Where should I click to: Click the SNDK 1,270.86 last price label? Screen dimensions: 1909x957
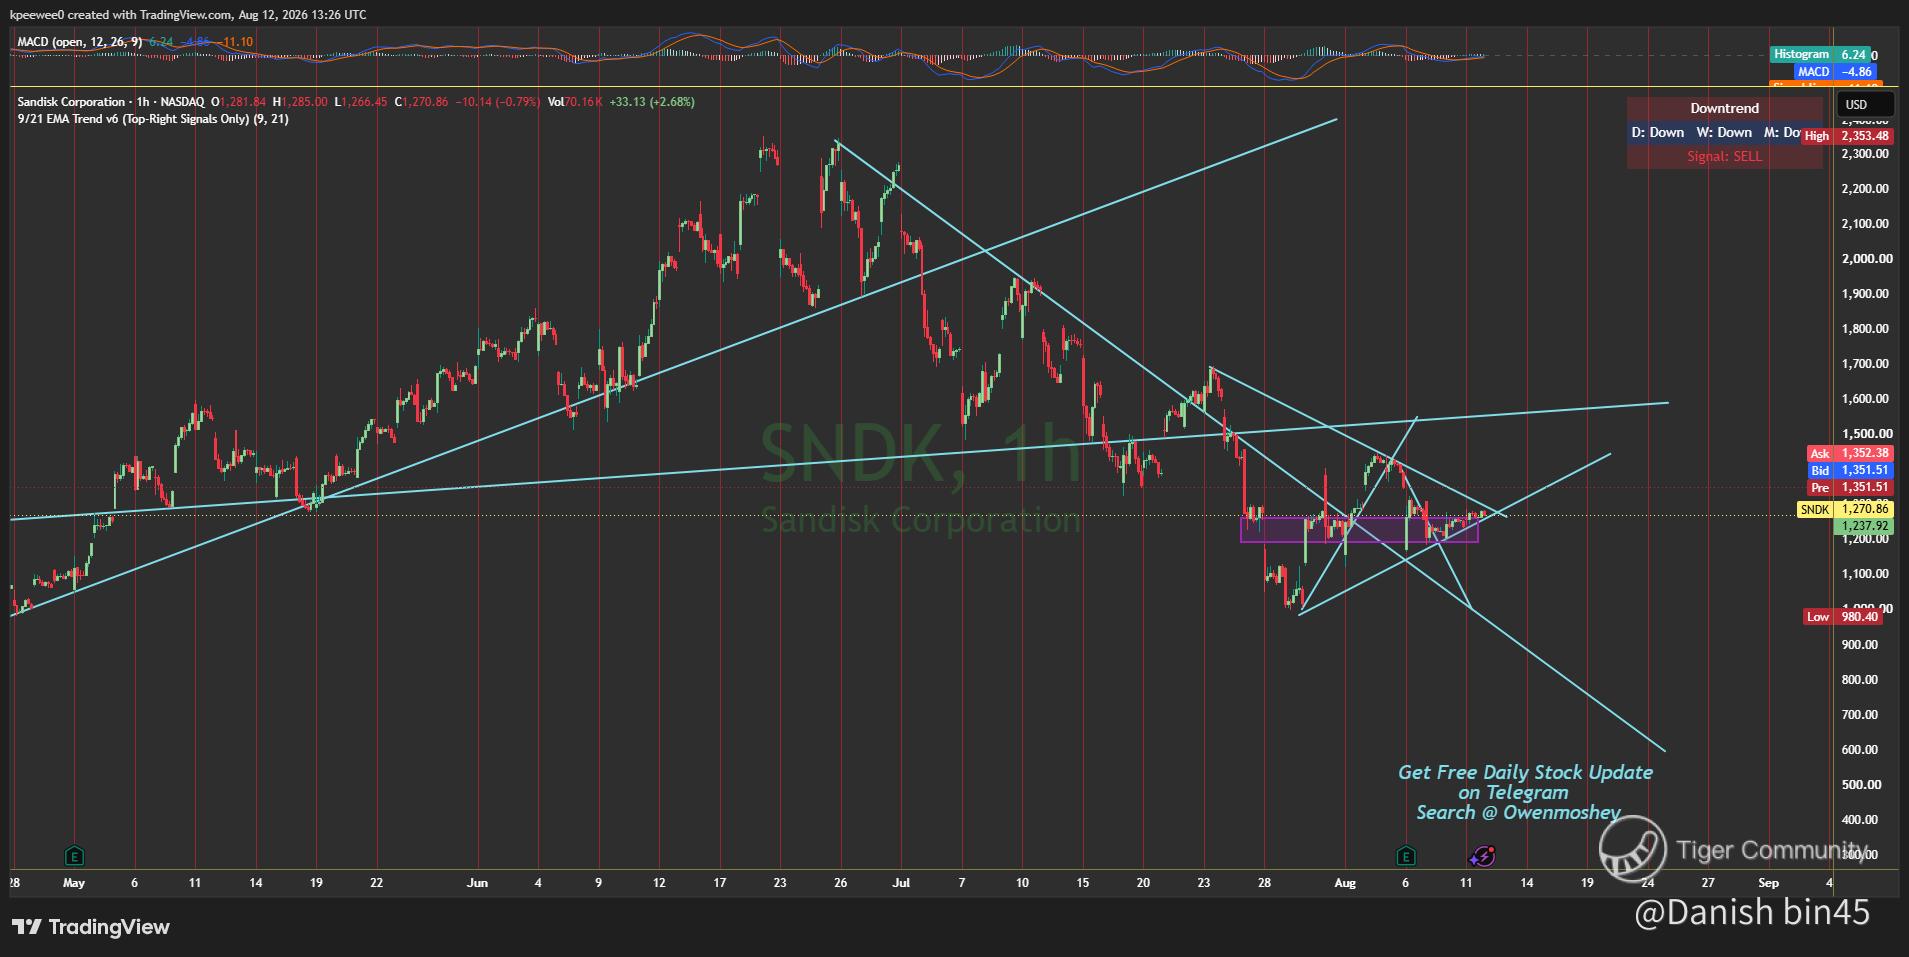coord(1845,509)
